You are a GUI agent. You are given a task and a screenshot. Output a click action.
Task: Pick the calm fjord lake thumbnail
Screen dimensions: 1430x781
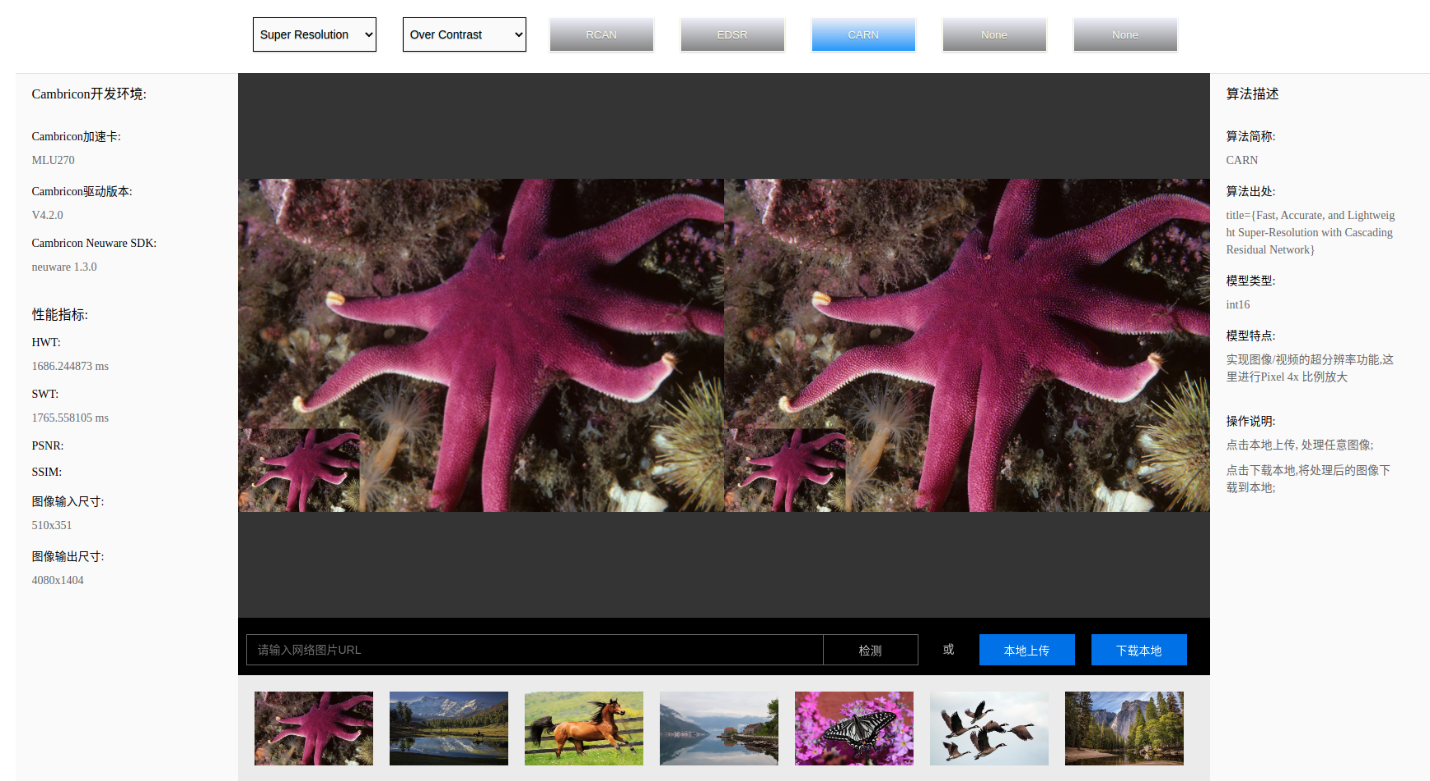tap(718, 728)
